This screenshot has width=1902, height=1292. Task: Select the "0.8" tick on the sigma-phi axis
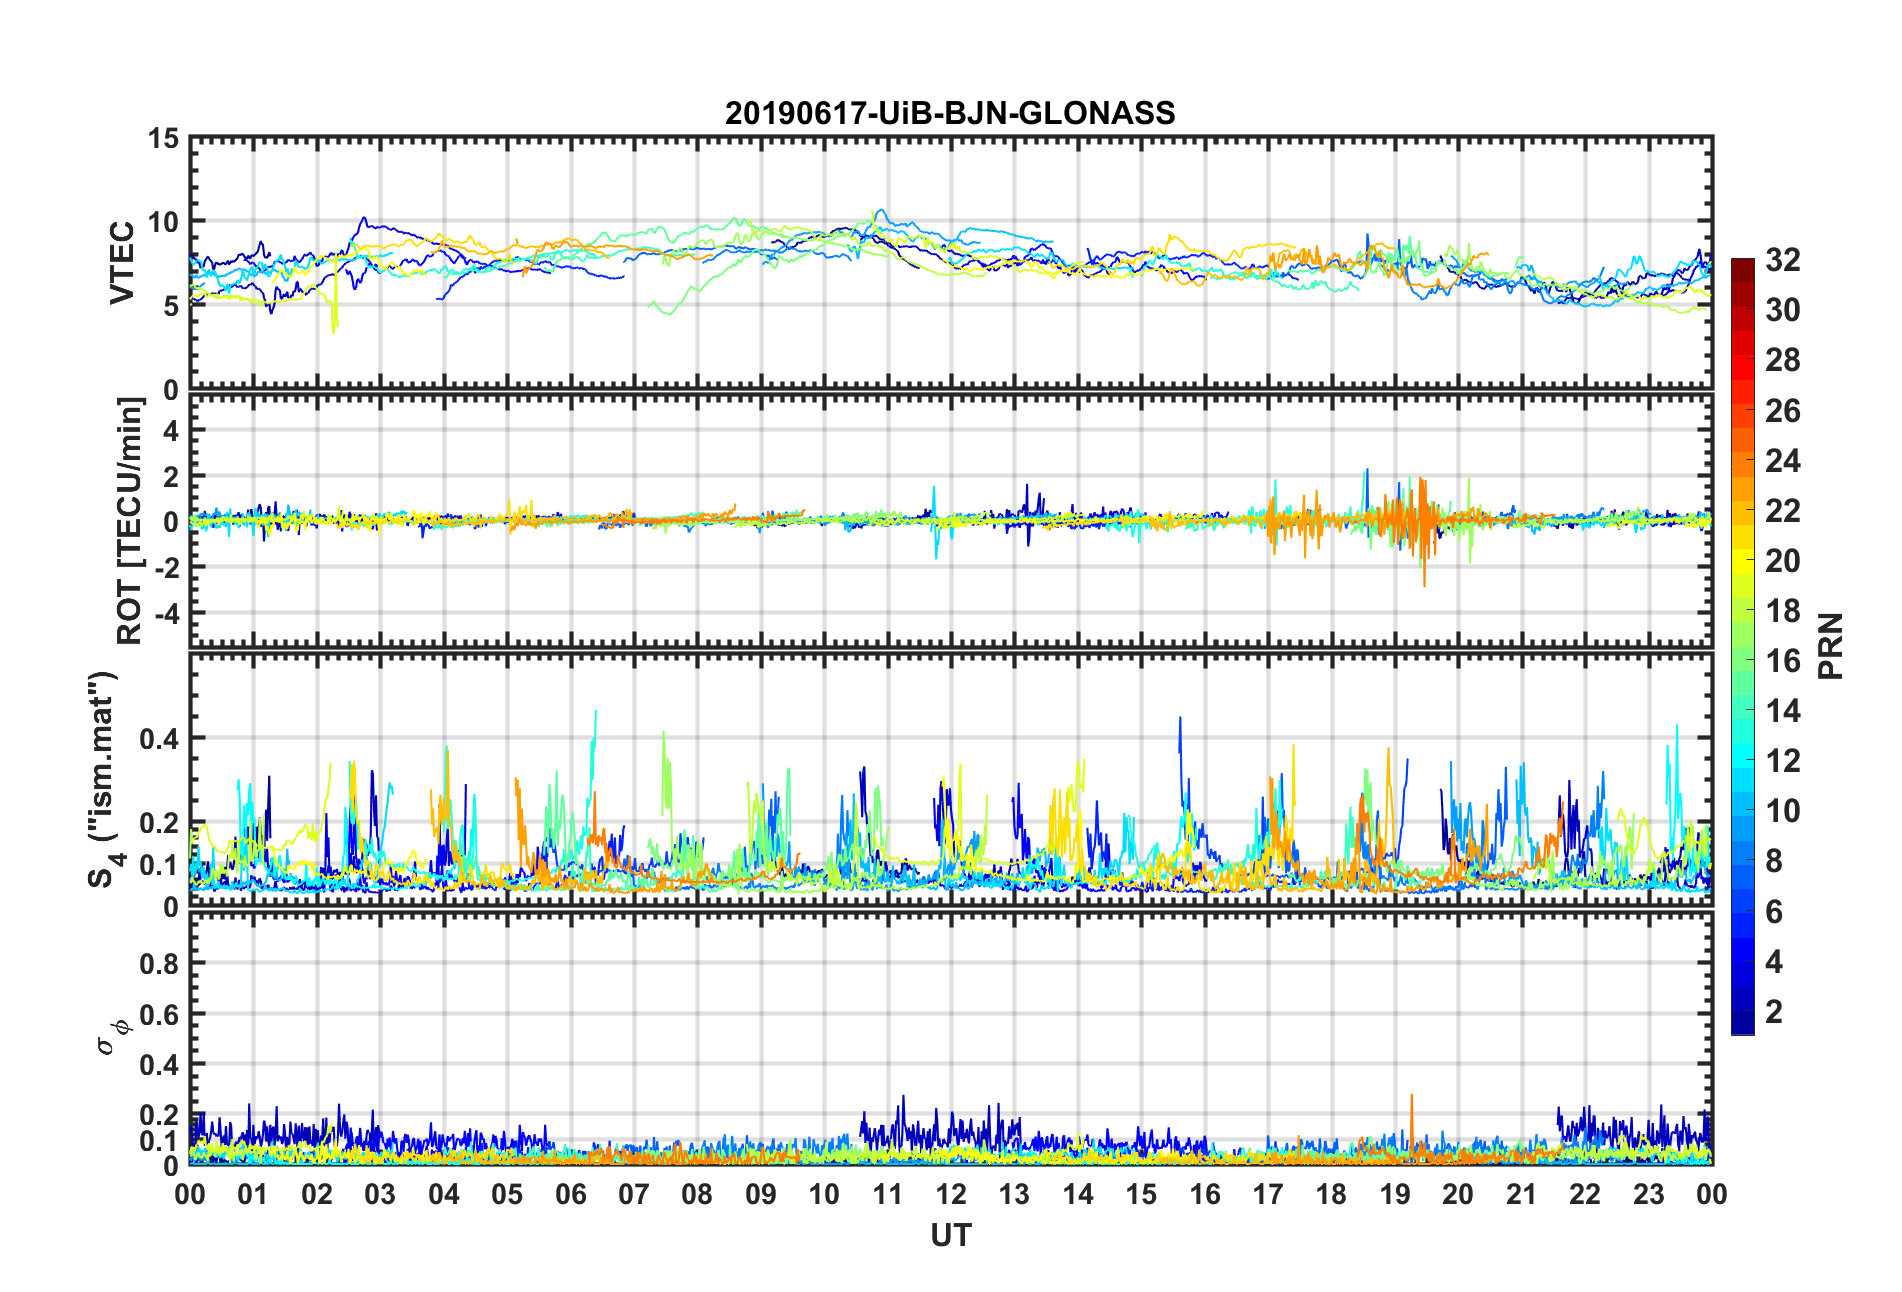coord(159,964)
